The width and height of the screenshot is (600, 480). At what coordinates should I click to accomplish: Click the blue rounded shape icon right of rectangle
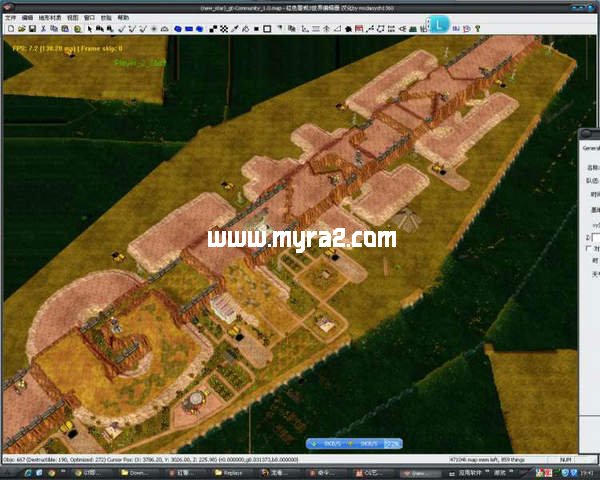coord(200,29)
